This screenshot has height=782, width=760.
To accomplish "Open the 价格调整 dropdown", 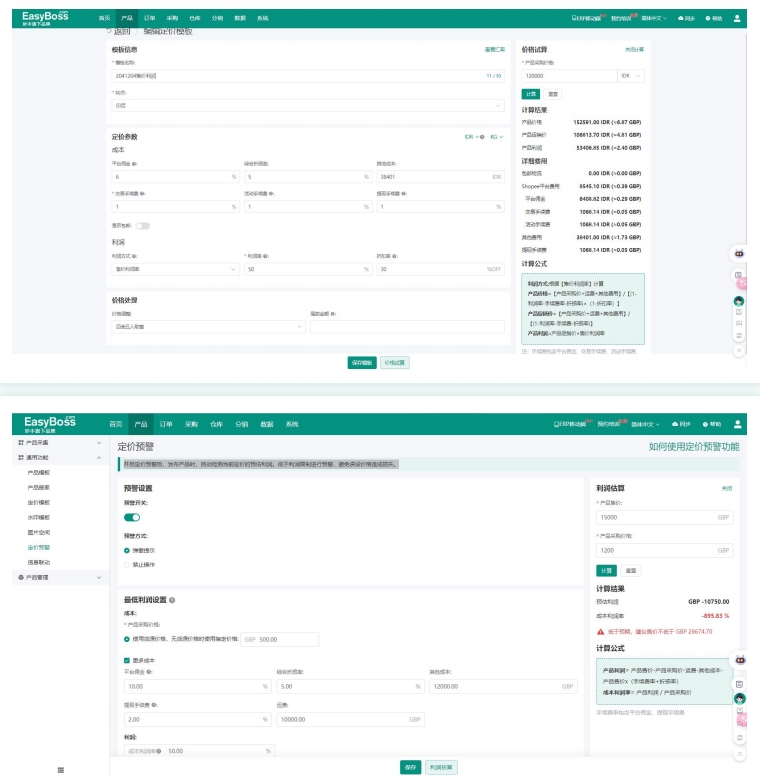I will click(x=208, y=327).
